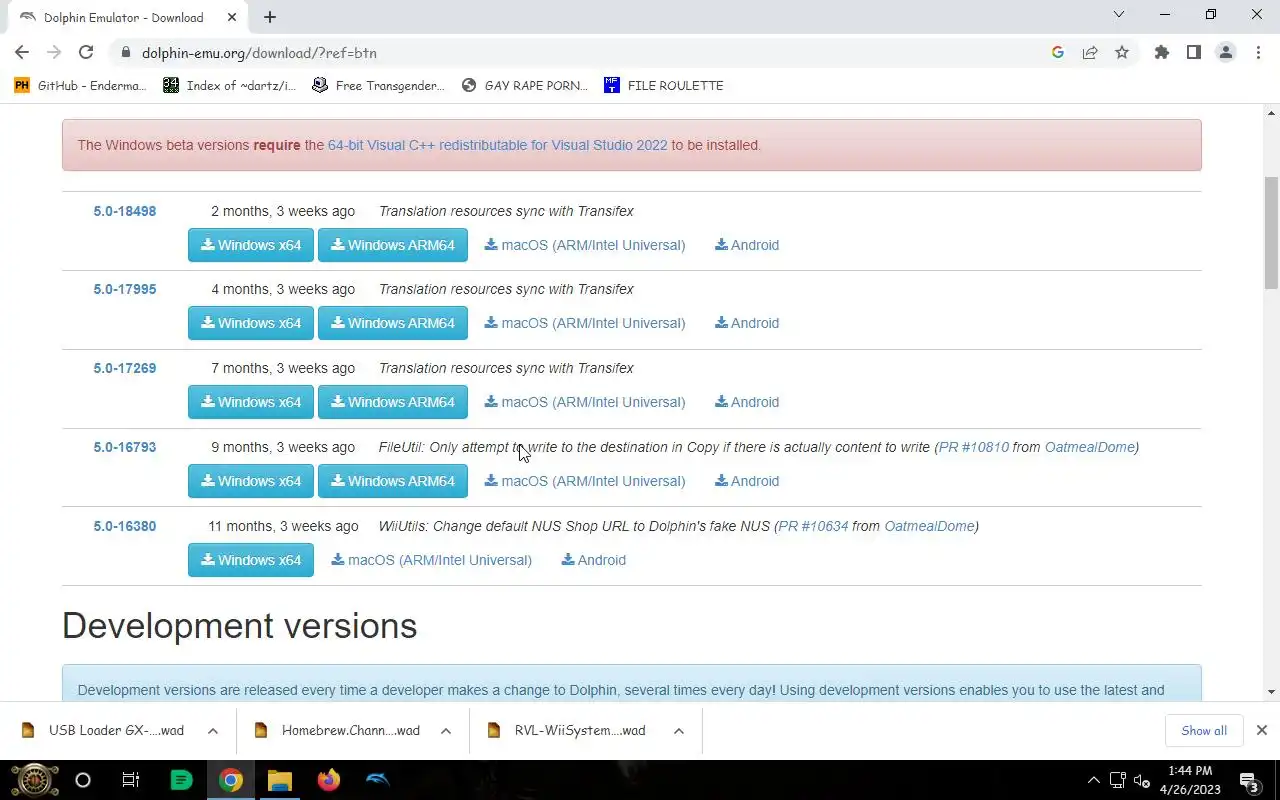Open version 5.0-16380 link

(x=125, y=526)
